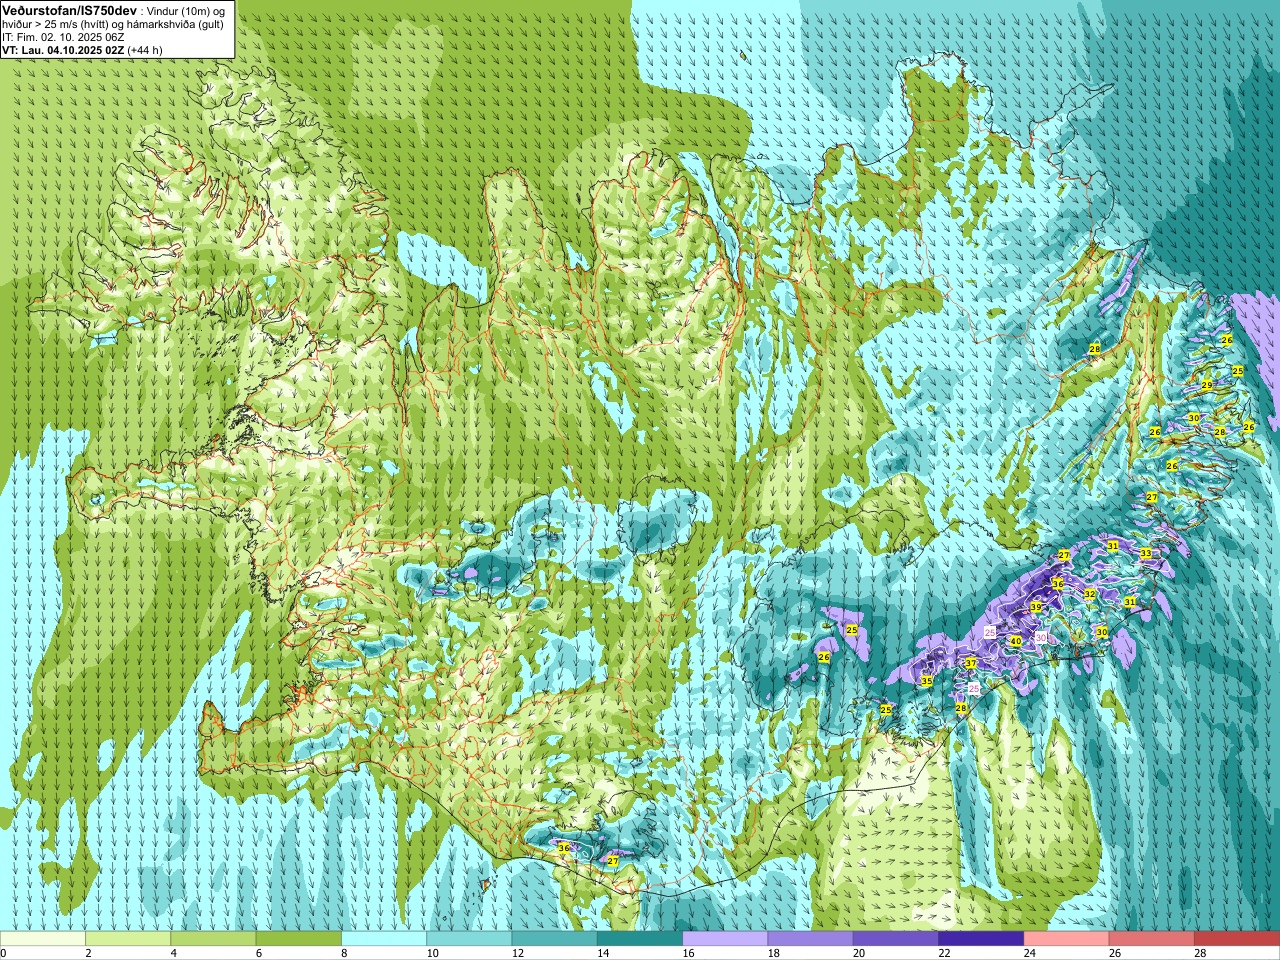The width and height of the screenshot is (1280, 960).
Task: Click the legend tick number 16
Action: click(689, 953)
